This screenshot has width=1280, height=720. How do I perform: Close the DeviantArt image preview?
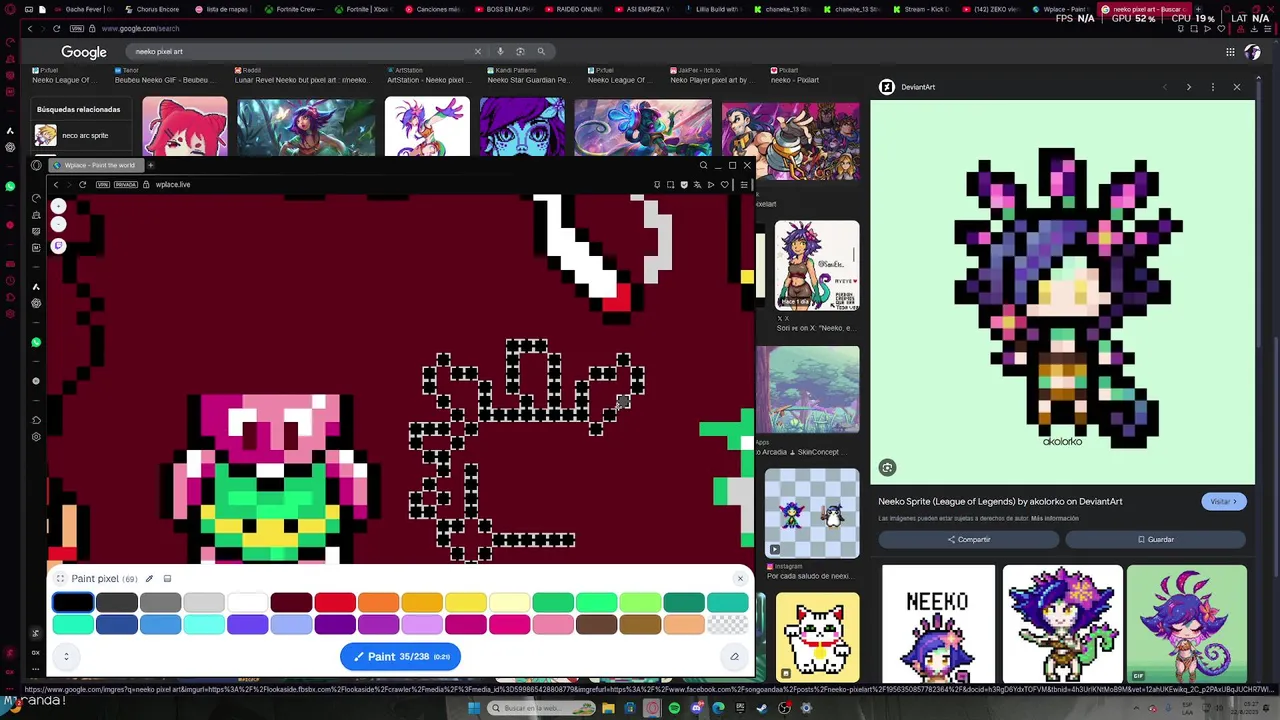[x=1236, y=87]
